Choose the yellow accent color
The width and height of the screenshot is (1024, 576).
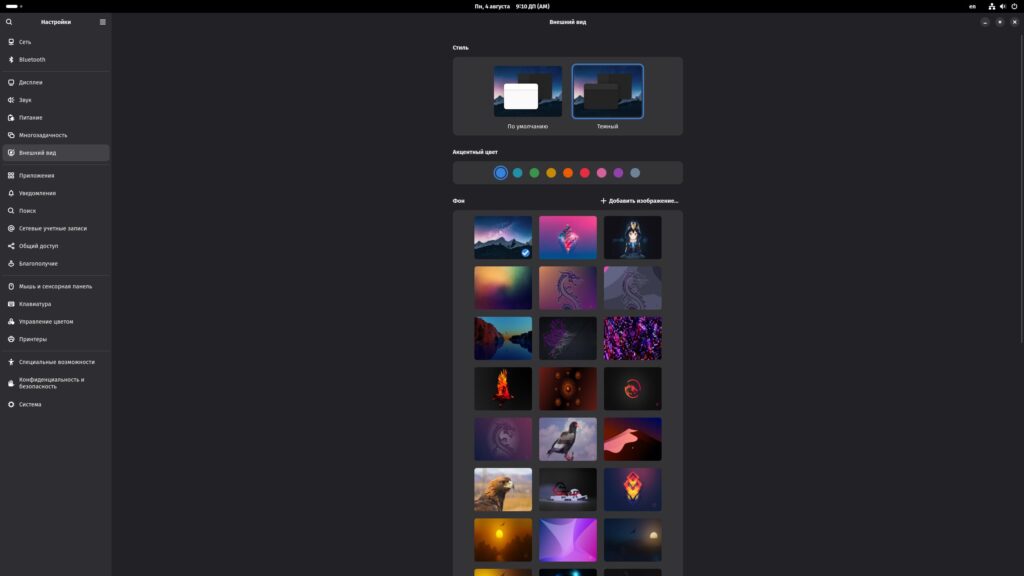point(551,173)
